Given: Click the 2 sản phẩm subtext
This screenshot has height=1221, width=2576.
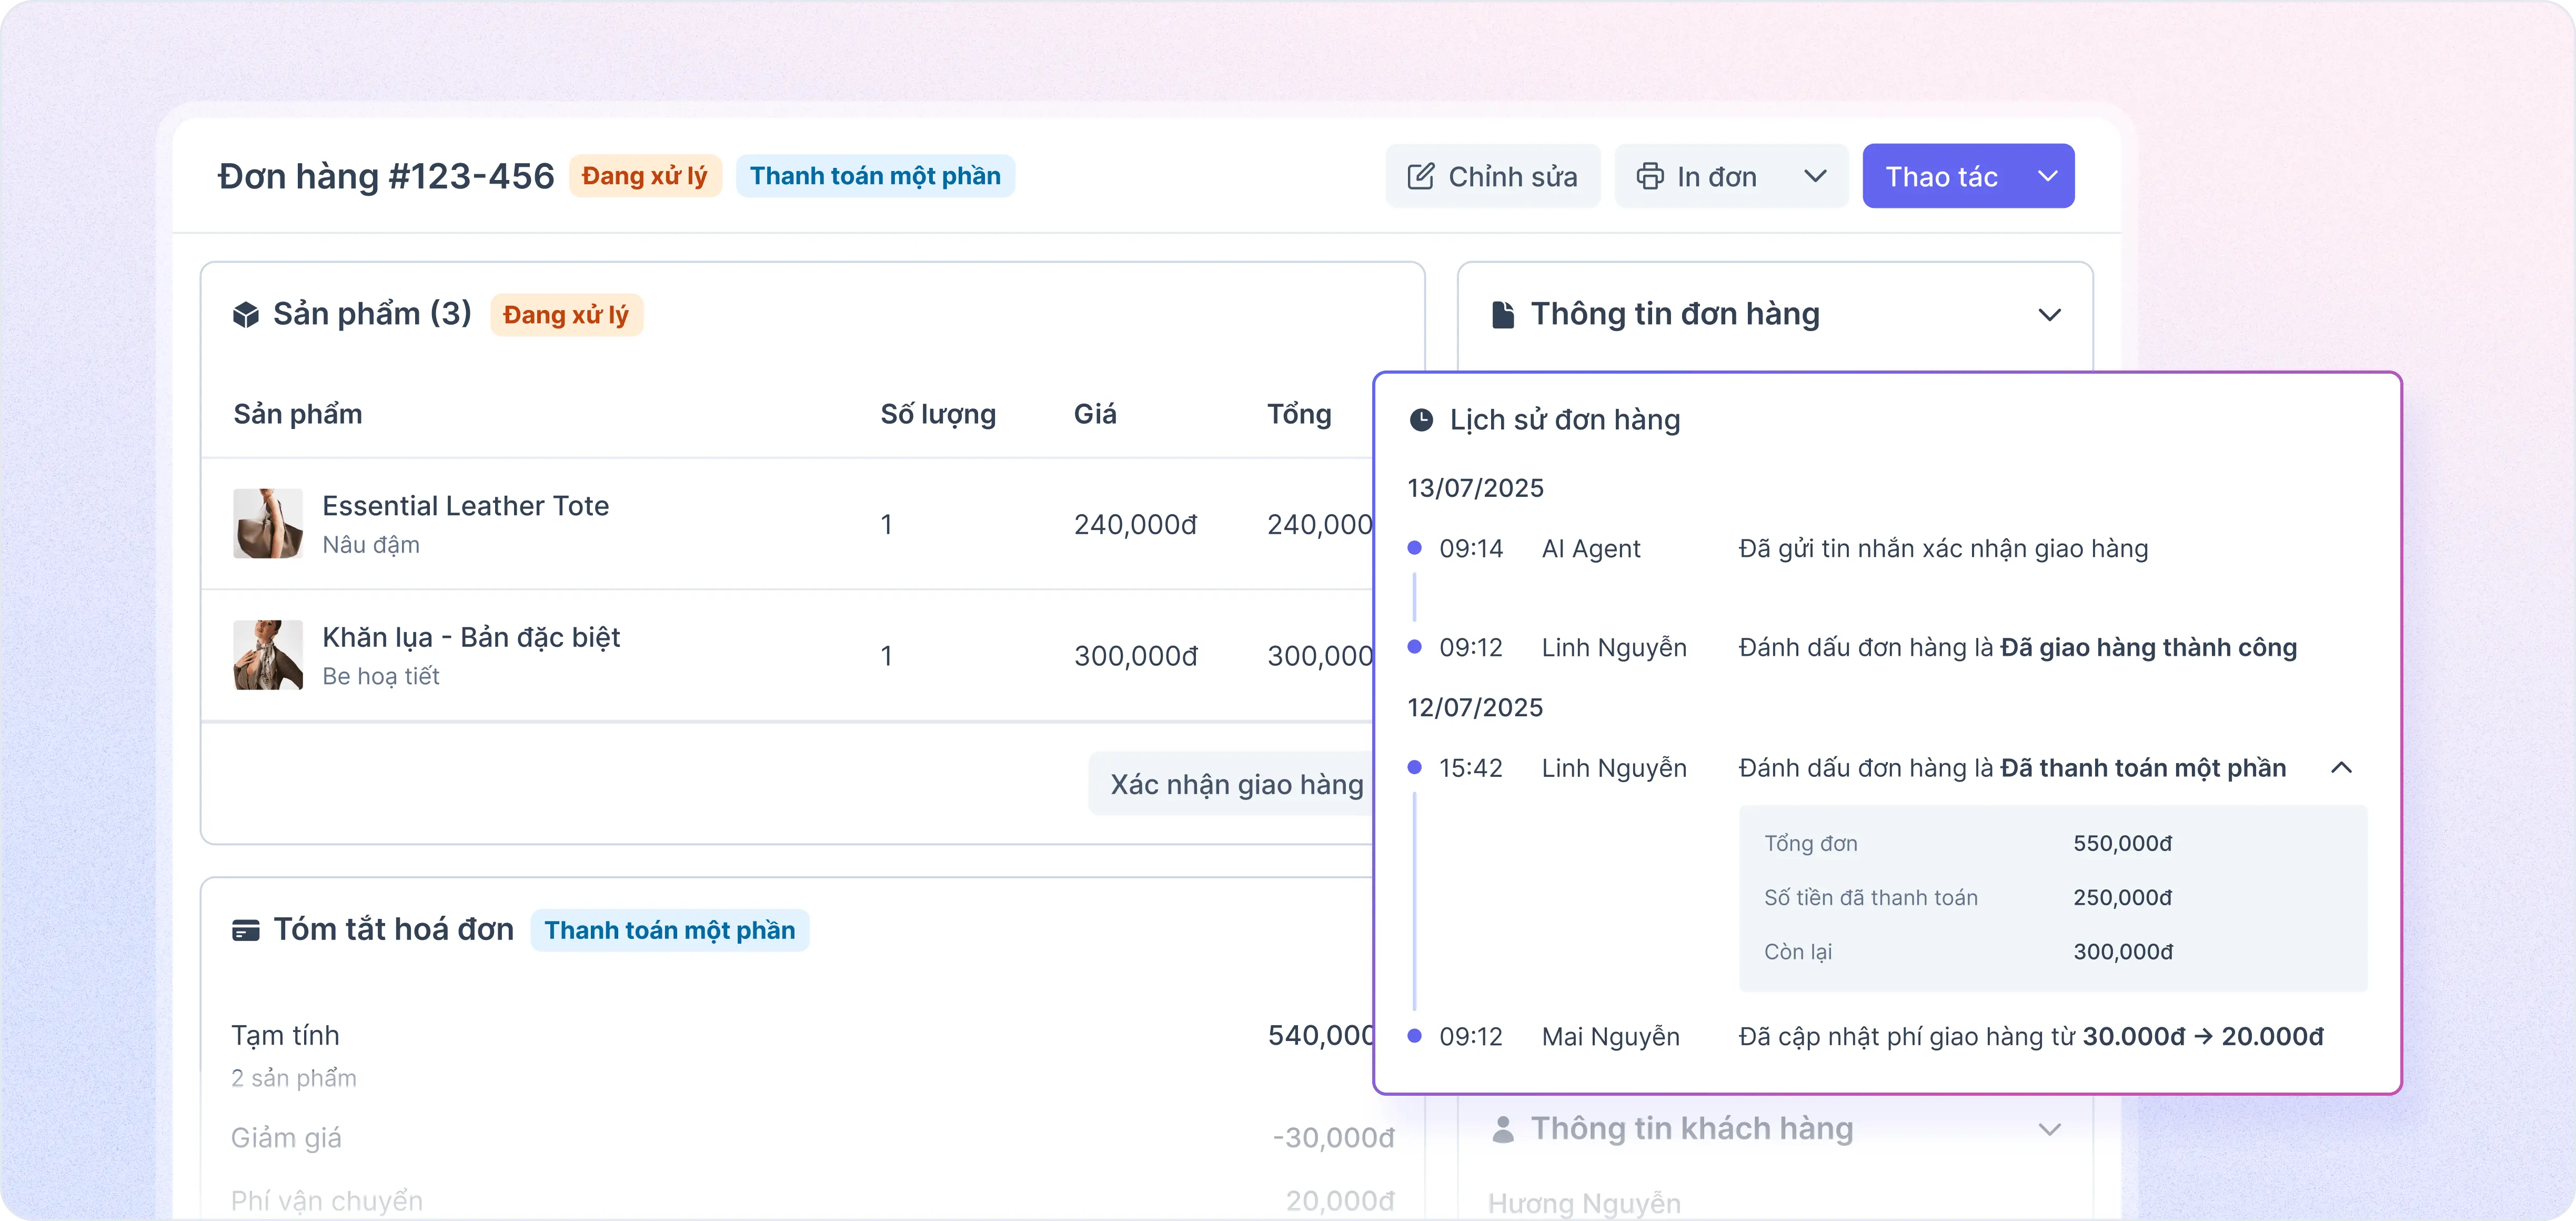Looking at the screenshot, I should 294,1078.
